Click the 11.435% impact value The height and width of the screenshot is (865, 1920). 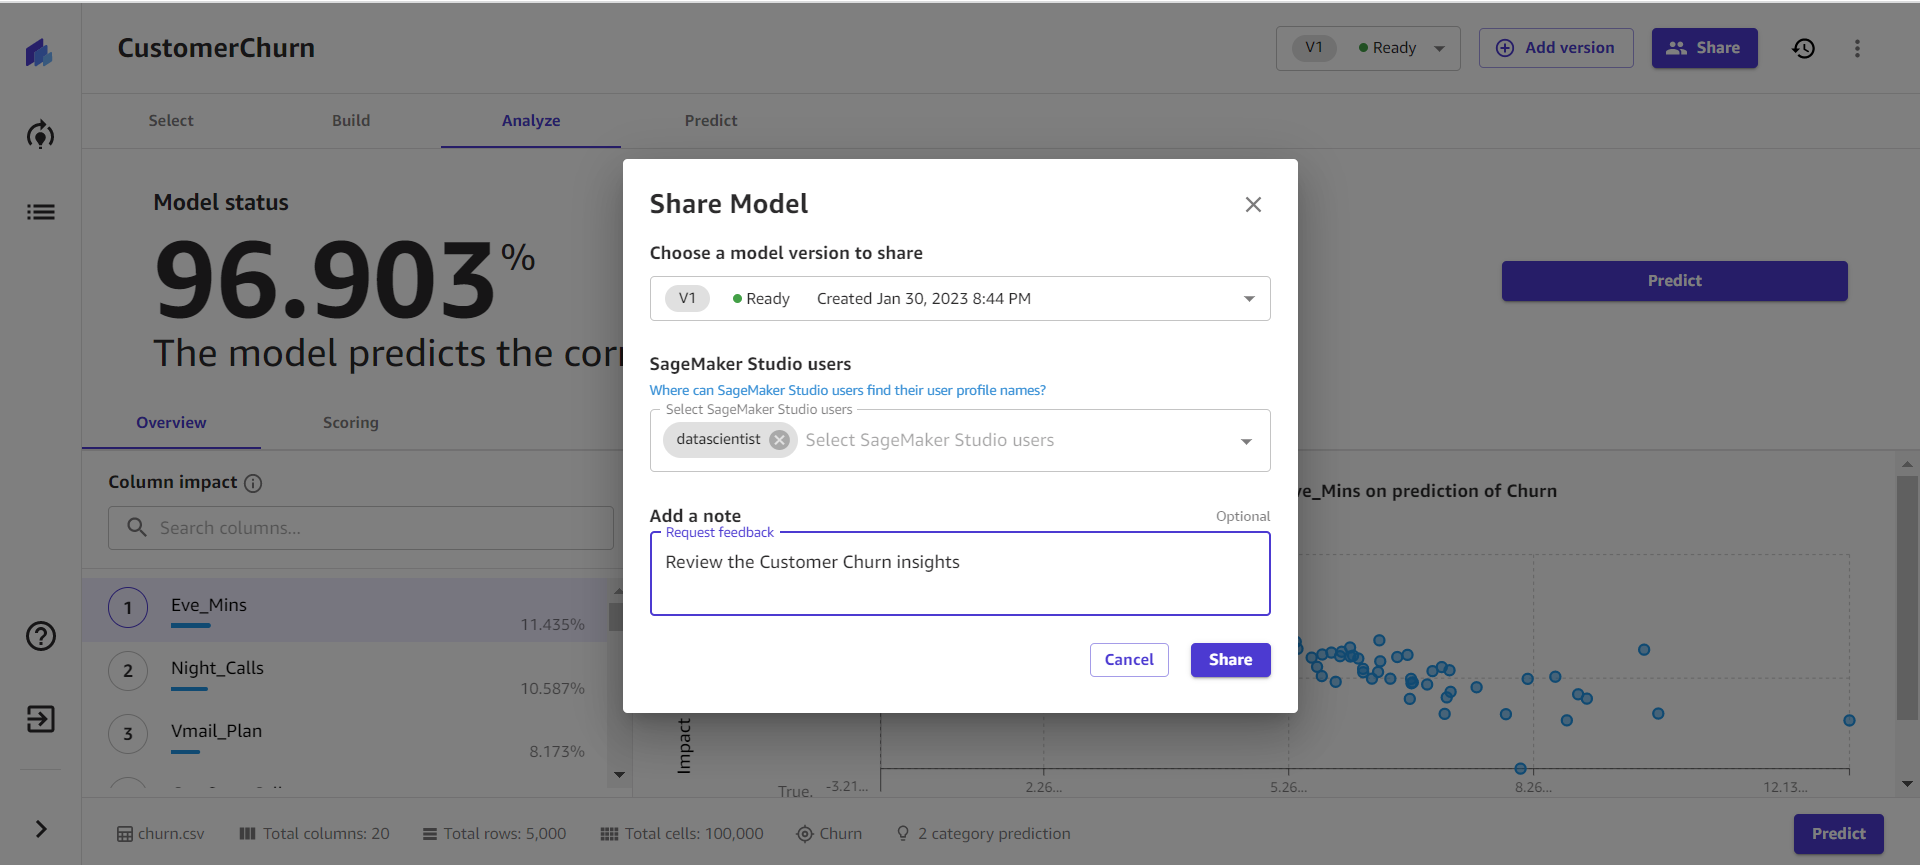pos(552,625)
